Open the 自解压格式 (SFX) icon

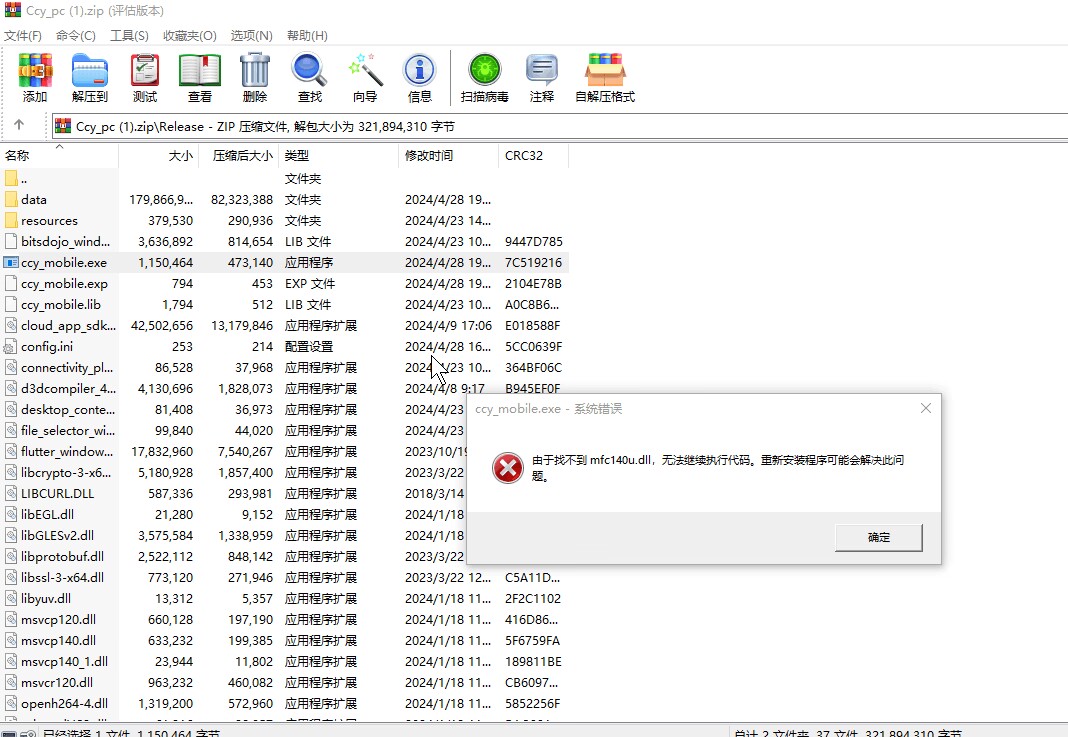coord(605,78)
